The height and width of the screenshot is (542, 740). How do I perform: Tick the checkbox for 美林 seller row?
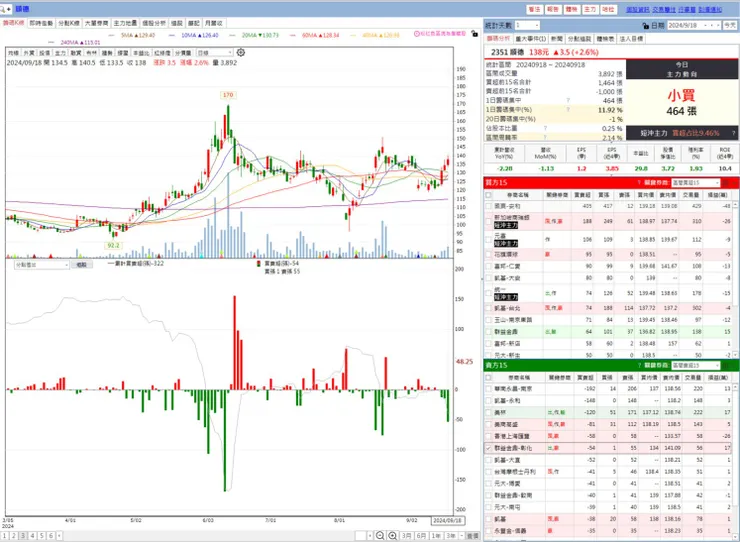tap(488, 412)
